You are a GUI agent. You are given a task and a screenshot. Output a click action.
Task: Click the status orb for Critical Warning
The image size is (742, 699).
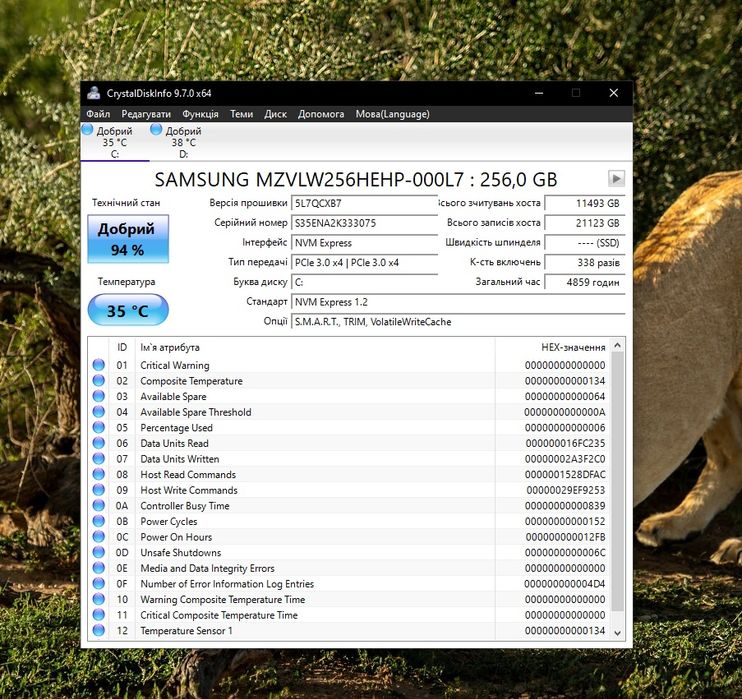pyautogui.click(x=98, y=365)
